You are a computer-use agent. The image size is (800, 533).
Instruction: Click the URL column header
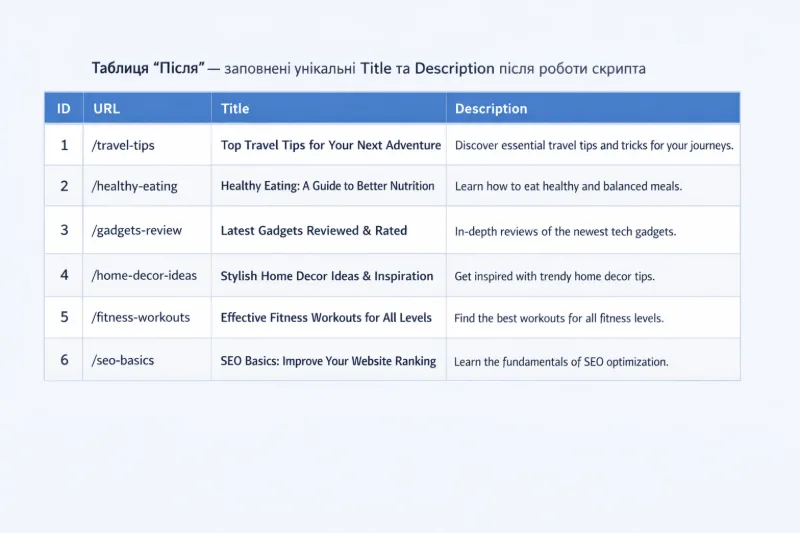click(x=107, y=108)
